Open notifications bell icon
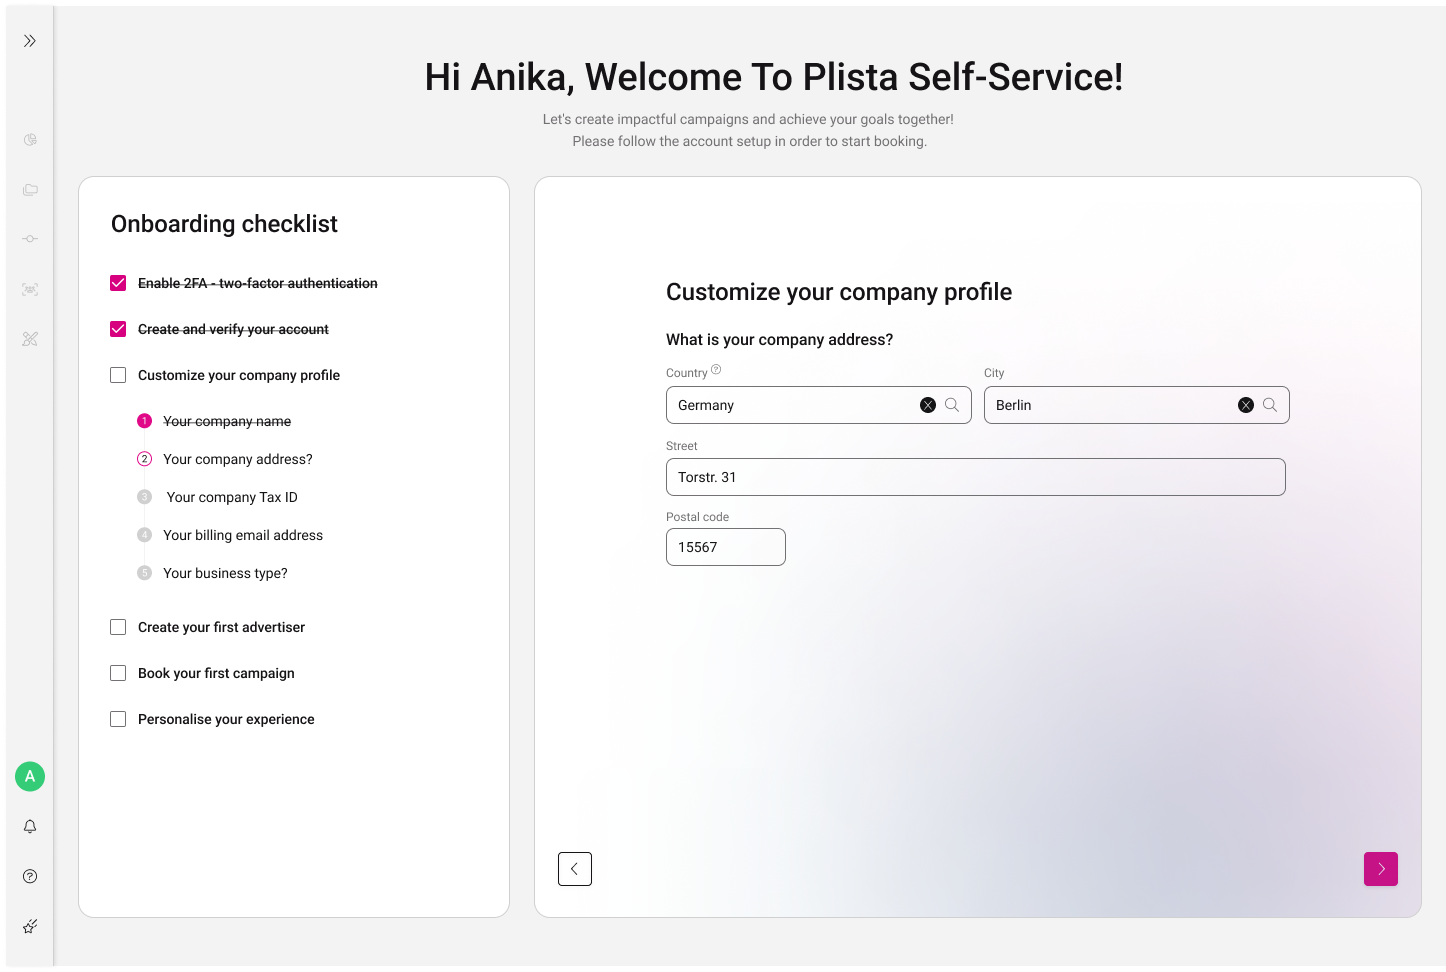 [30, 826]
